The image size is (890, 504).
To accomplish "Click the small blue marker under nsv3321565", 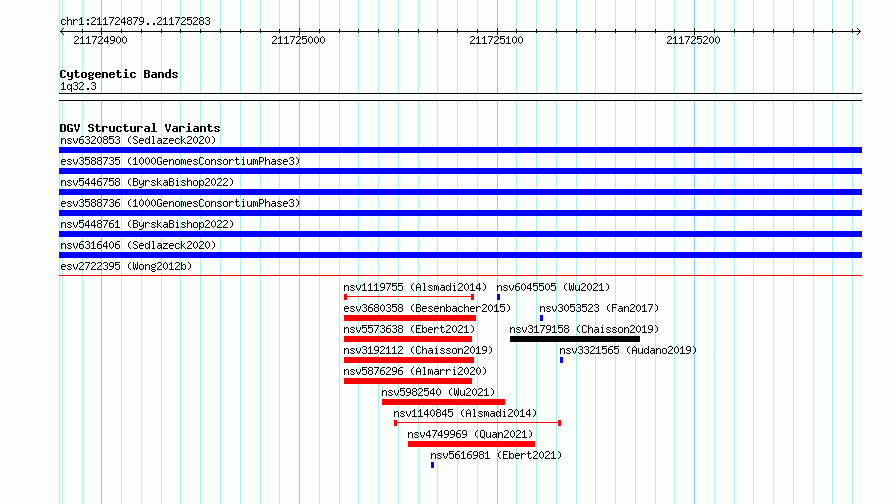I will tap(561, 360).
